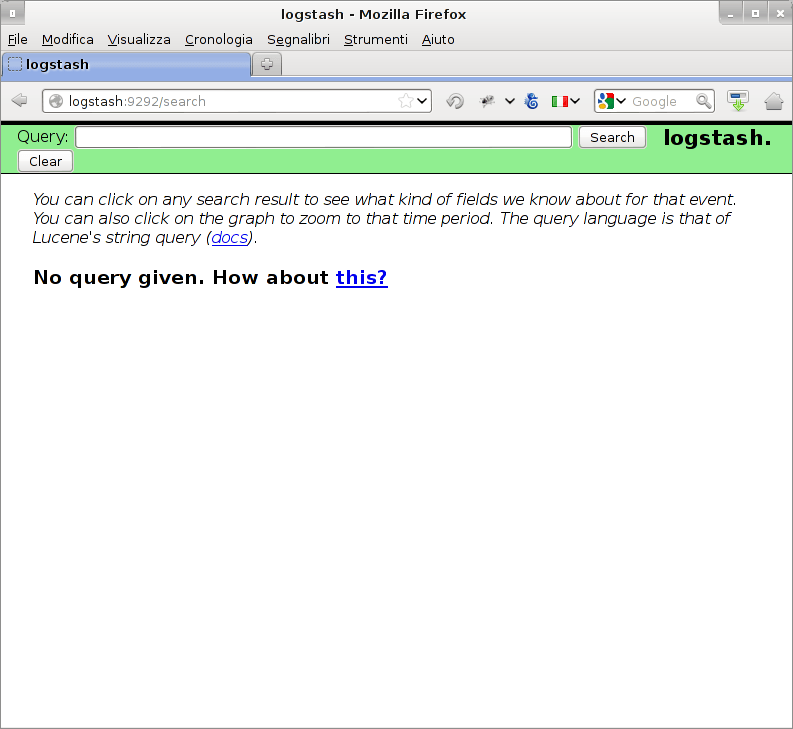
Task: Open the Cronologia menu
Action: click(218, 39)
